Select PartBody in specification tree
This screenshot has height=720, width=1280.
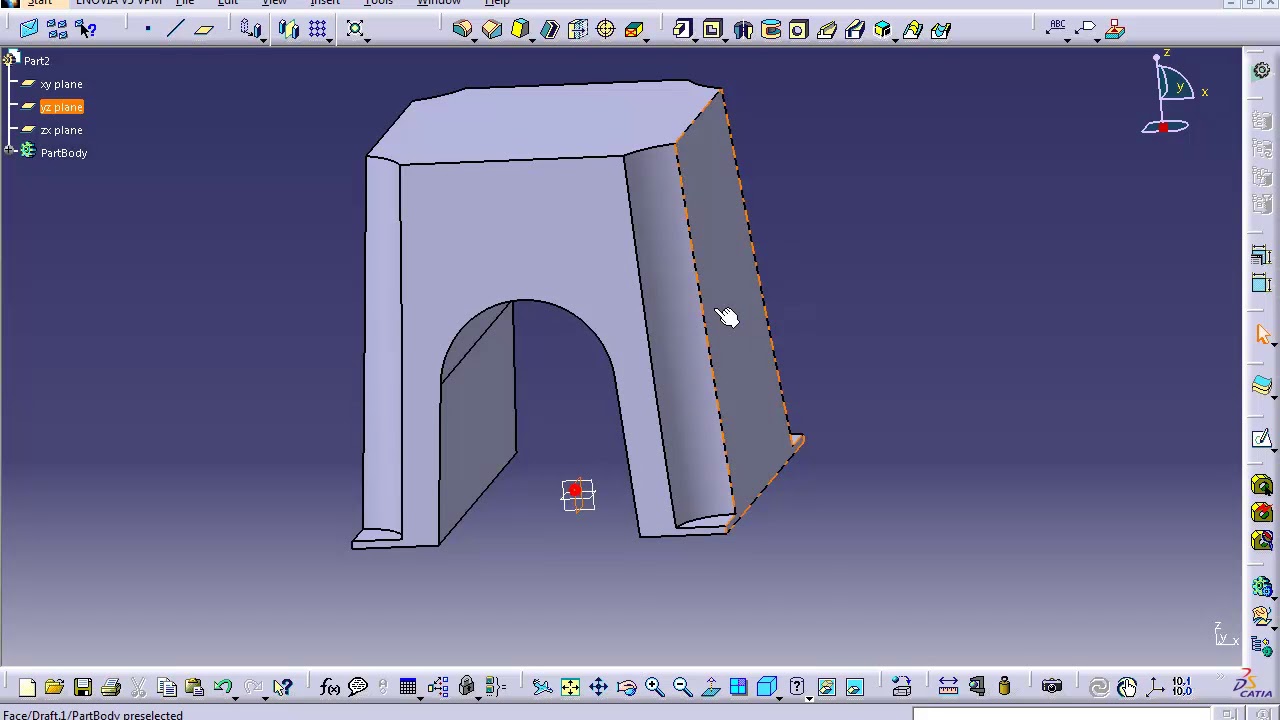coord(64,153)
